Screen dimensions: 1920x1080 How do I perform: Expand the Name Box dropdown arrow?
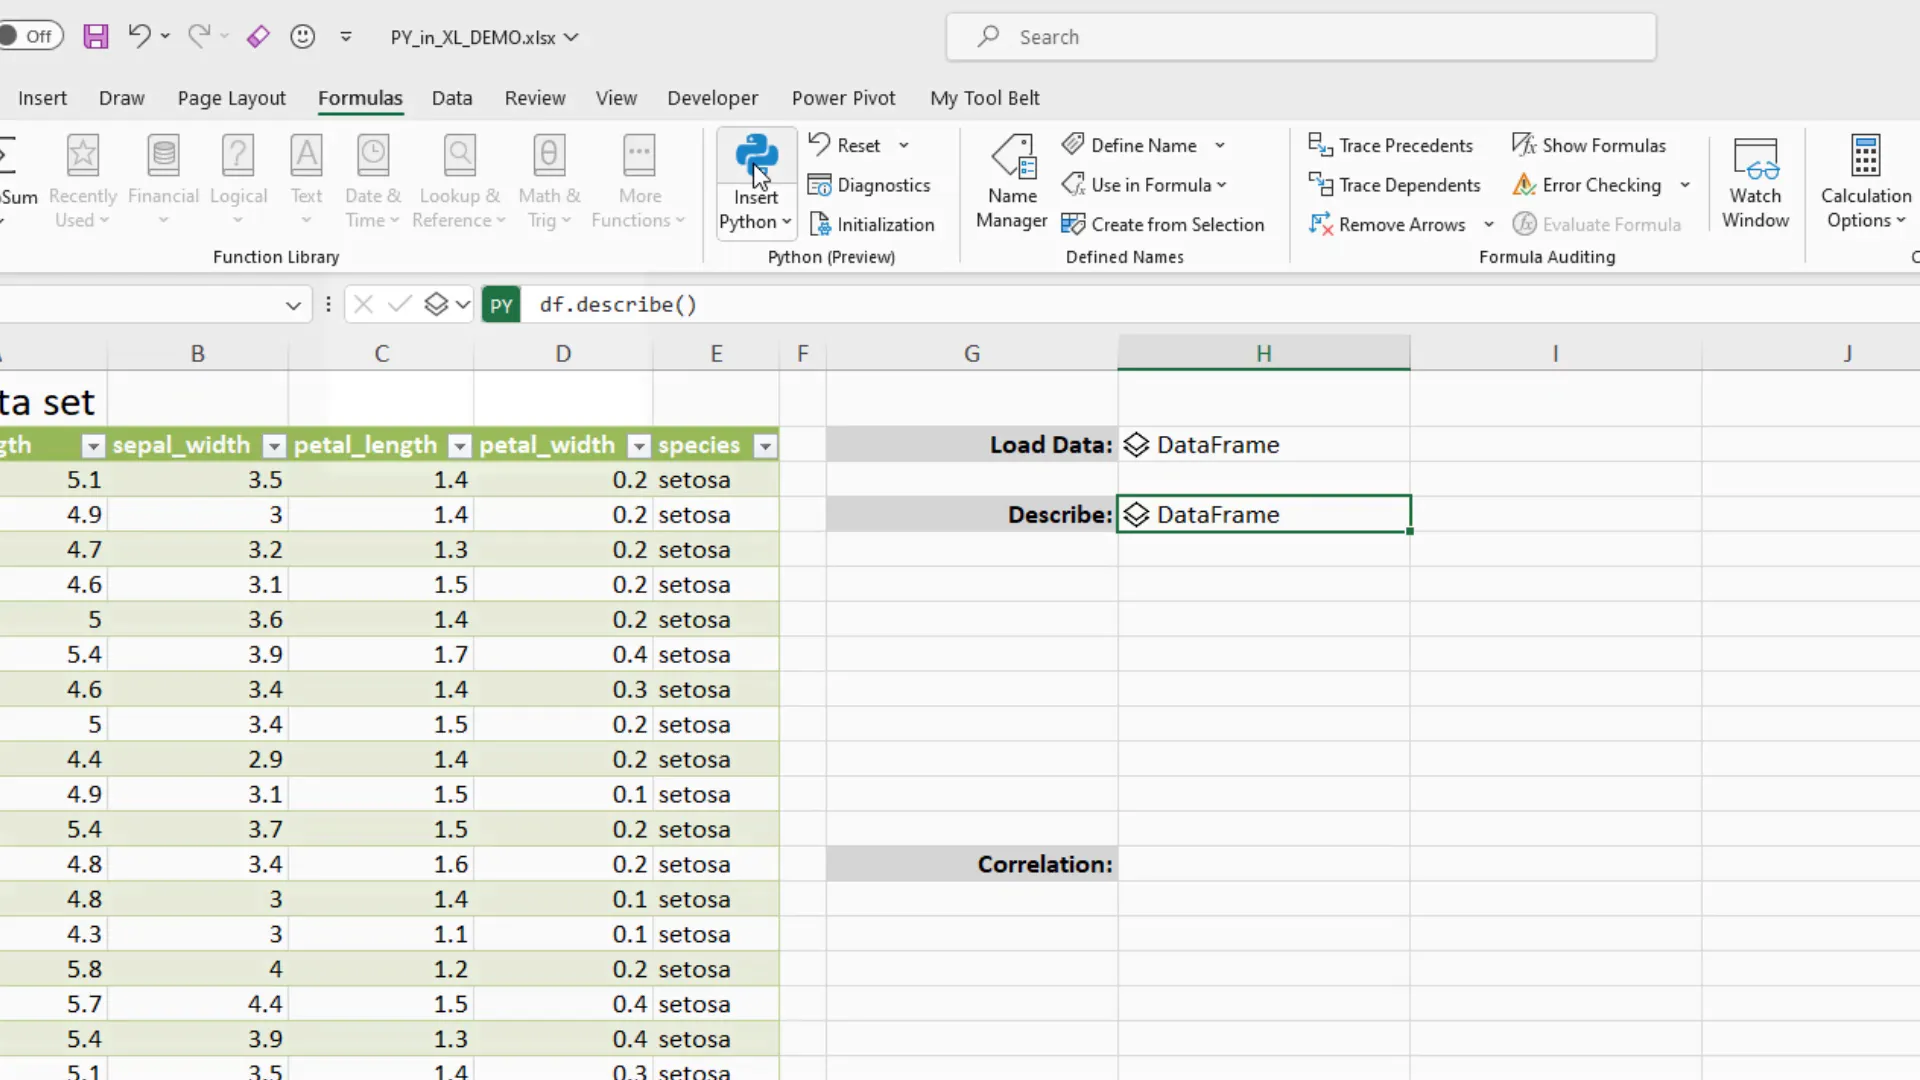pos(292,304)
